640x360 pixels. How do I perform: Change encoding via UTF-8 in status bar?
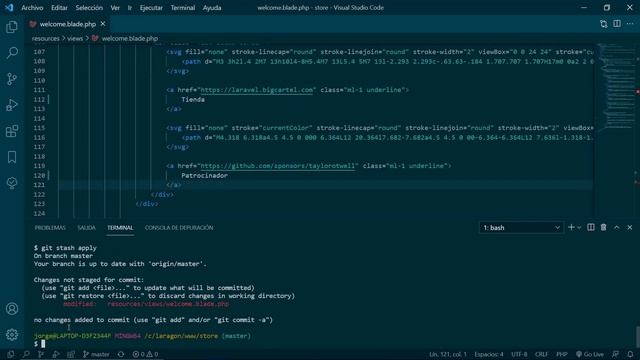tap(519, 354)
